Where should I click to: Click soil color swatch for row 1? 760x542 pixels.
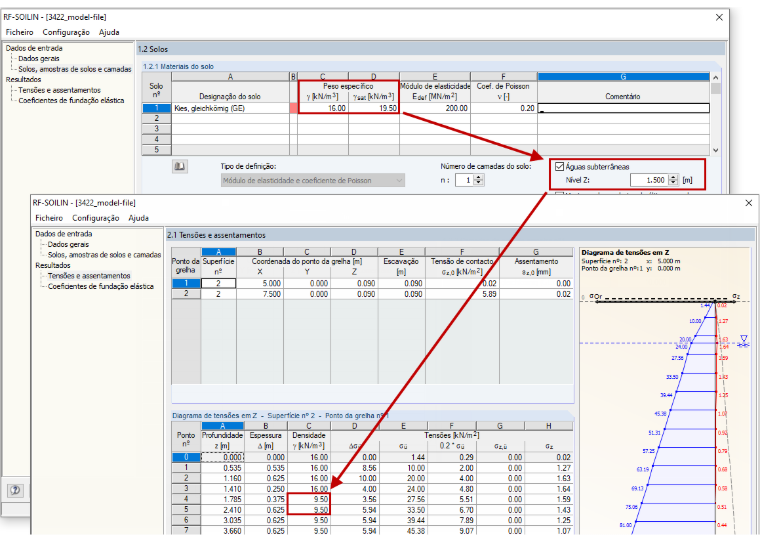click(x=293, y=108)
